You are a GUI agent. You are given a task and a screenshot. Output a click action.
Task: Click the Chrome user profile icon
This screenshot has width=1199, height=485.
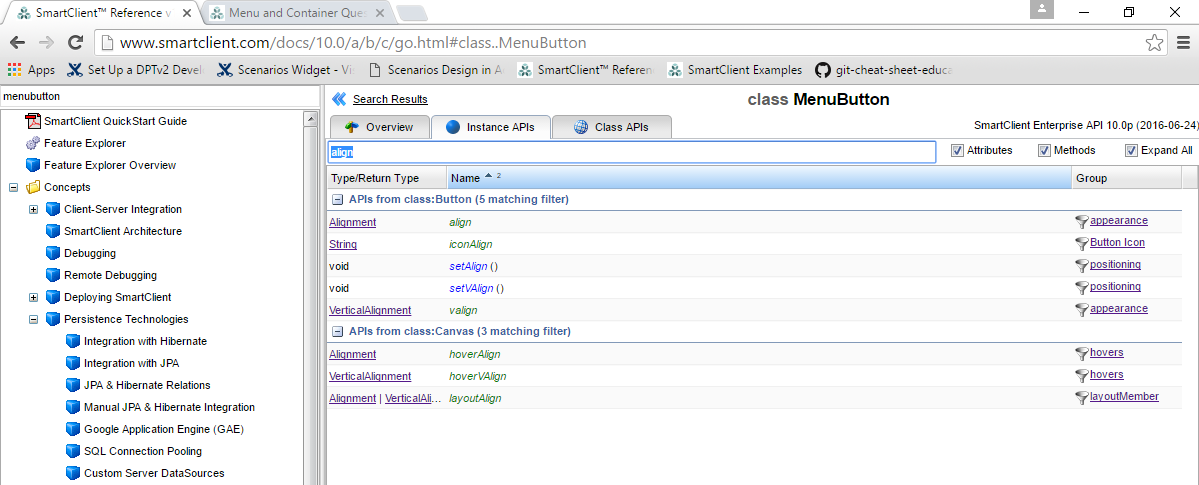[x=1041, y=10]
